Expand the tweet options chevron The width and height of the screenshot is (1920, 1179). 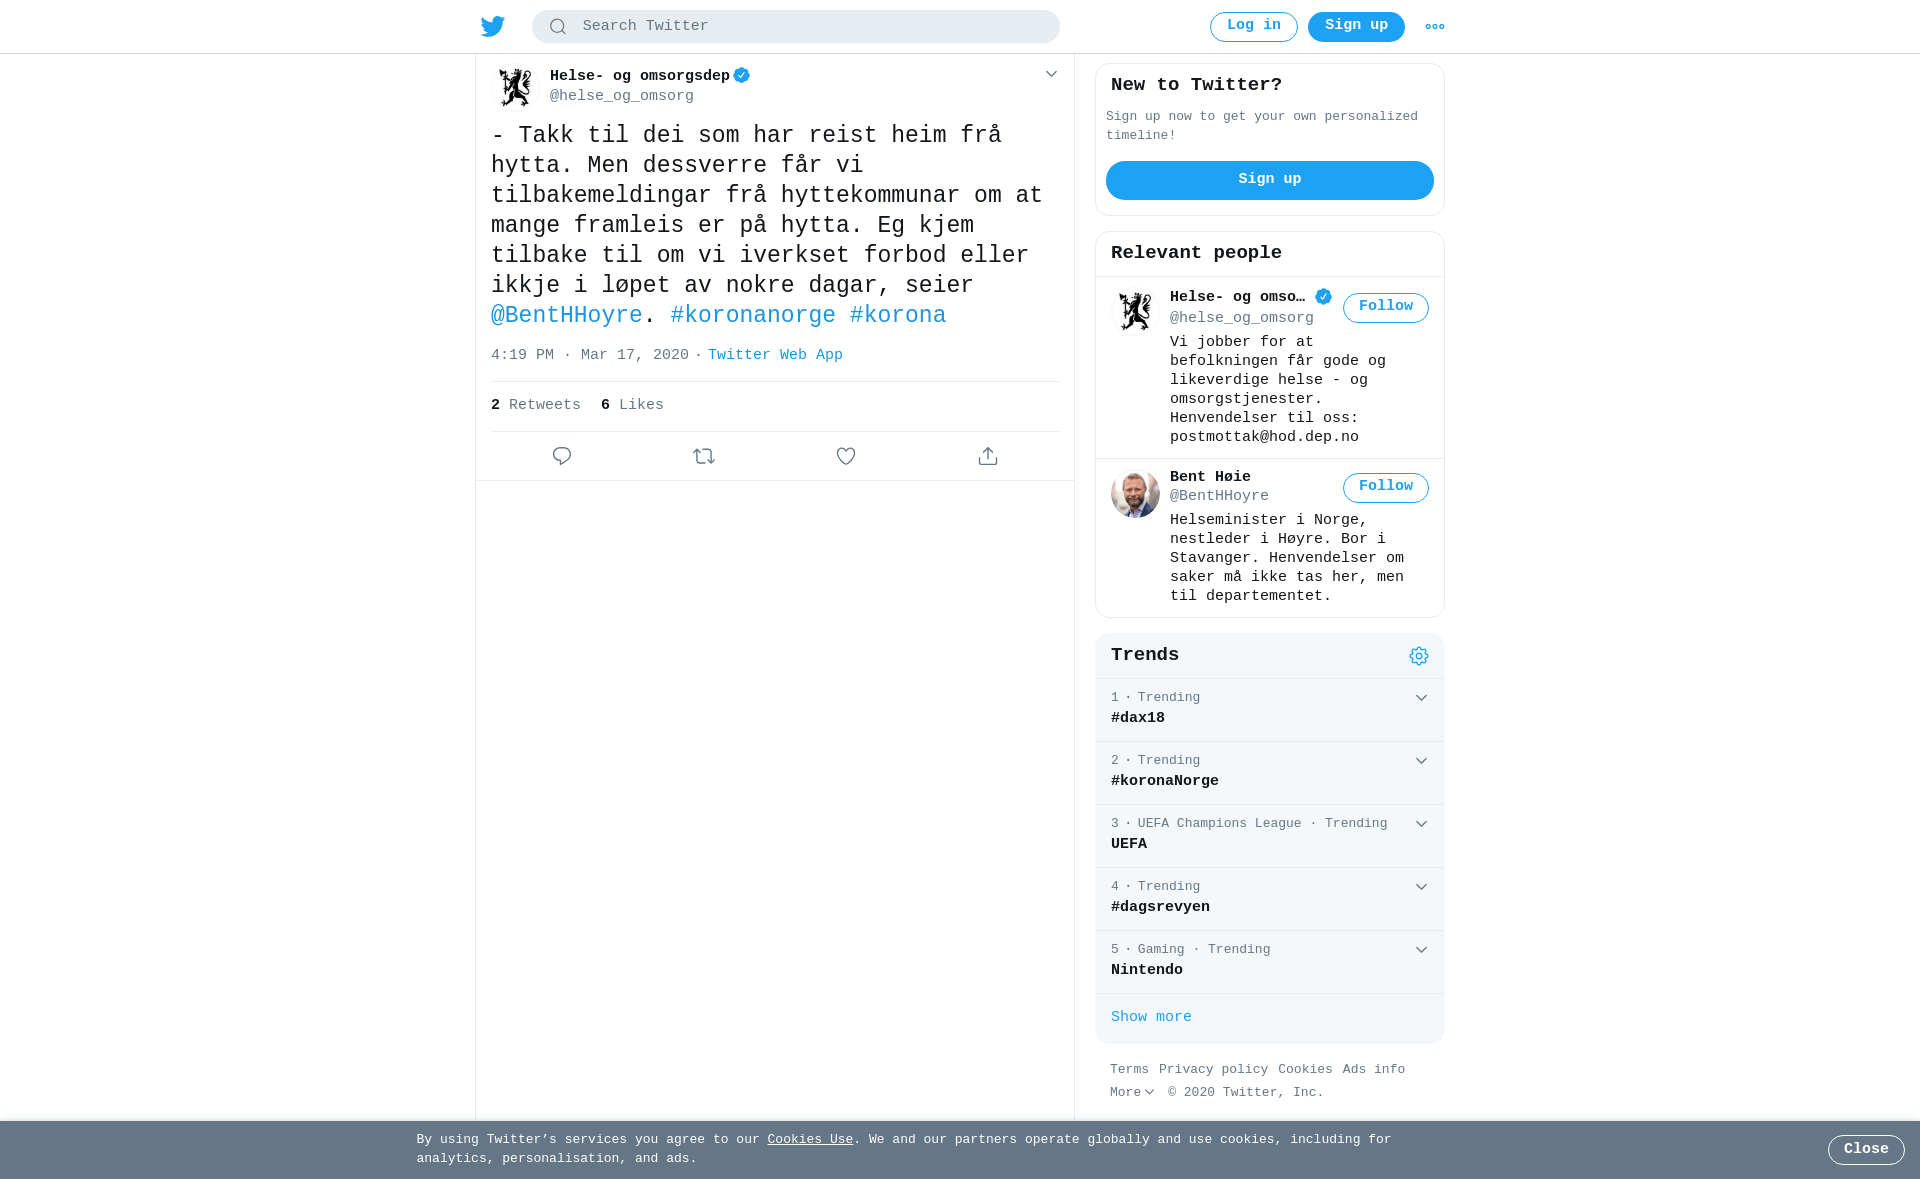click(1051, 74)
